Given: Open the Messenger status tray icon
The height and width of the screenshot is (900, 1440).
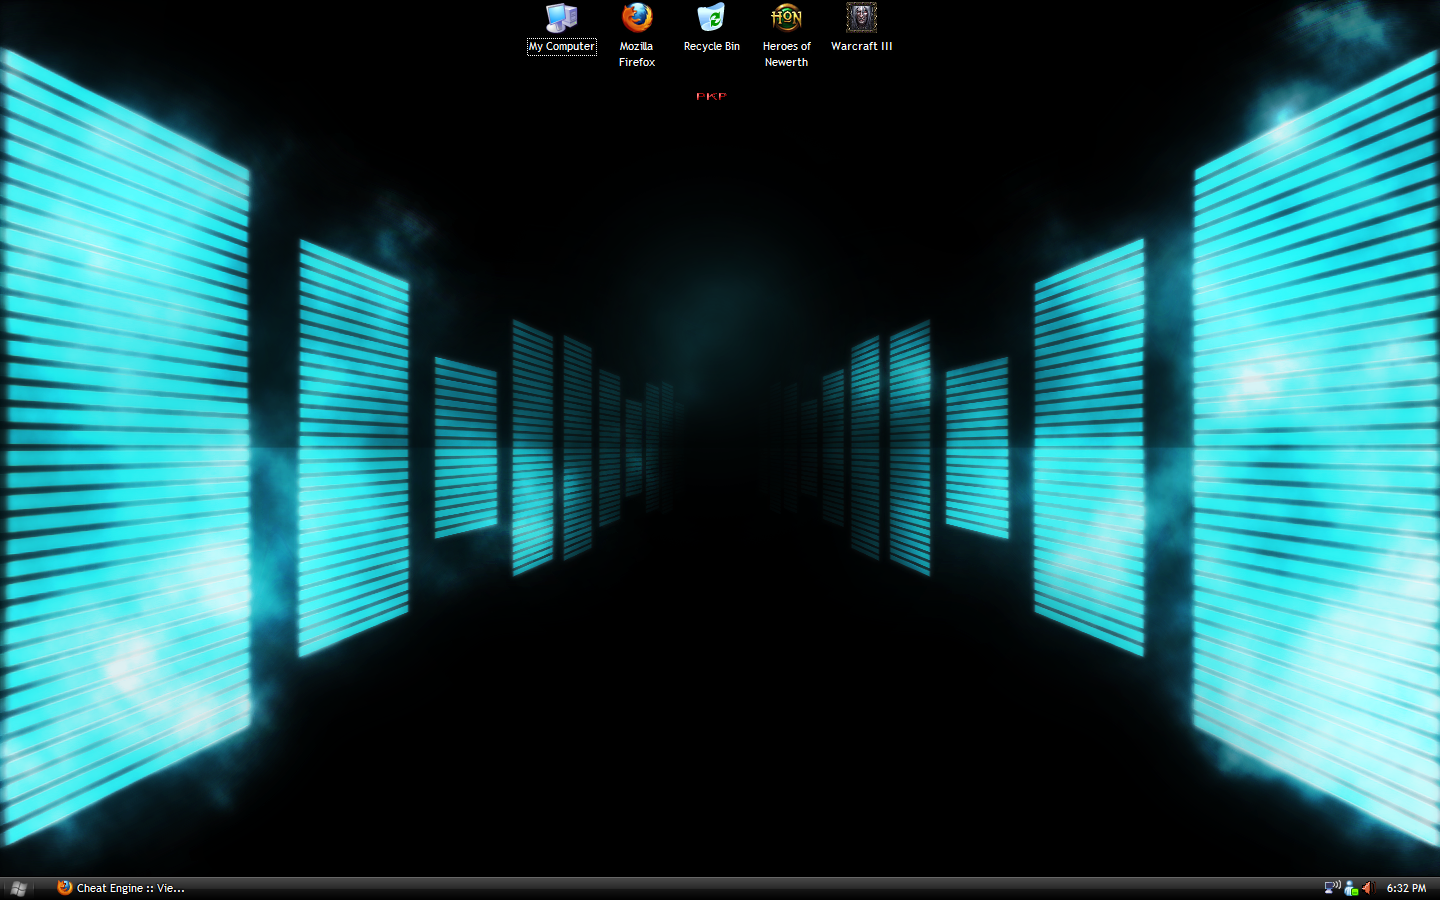Looking at the screenshot, I should 1351,888.
